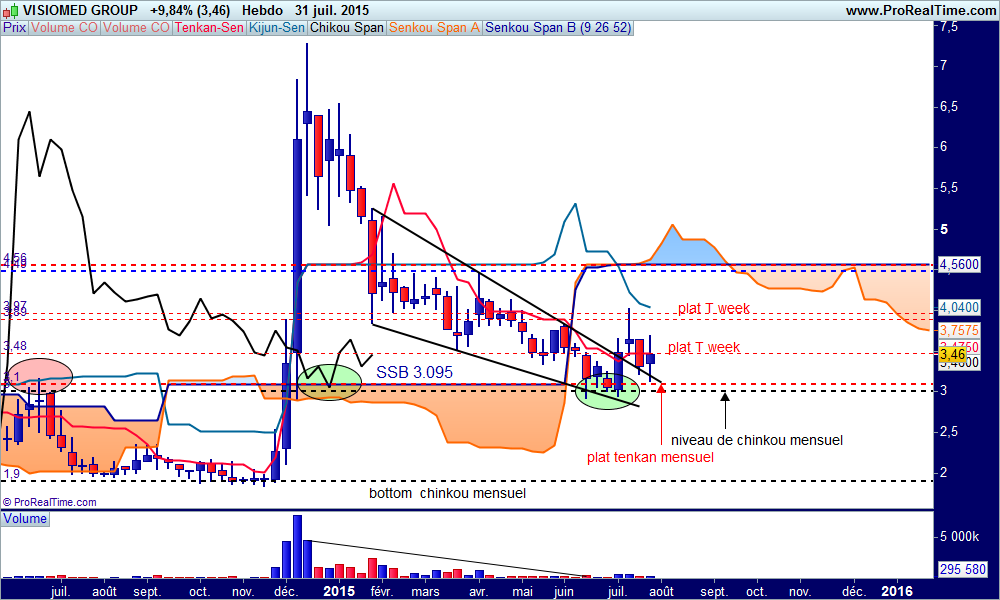Select the Volume CO tab beside Tenkan-Sen
This screenshot has width=1000, height=600.
tap(136, 27)
